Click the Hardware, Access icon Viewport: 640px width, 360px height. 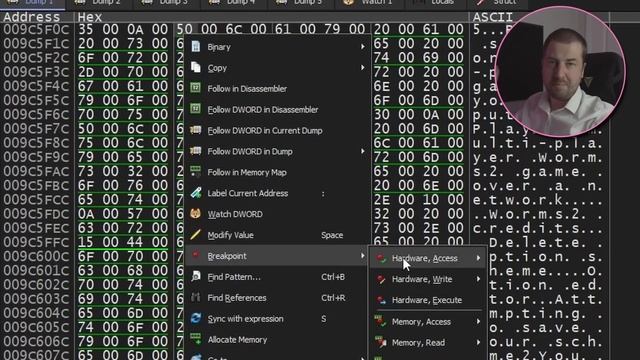click(381, 258)
